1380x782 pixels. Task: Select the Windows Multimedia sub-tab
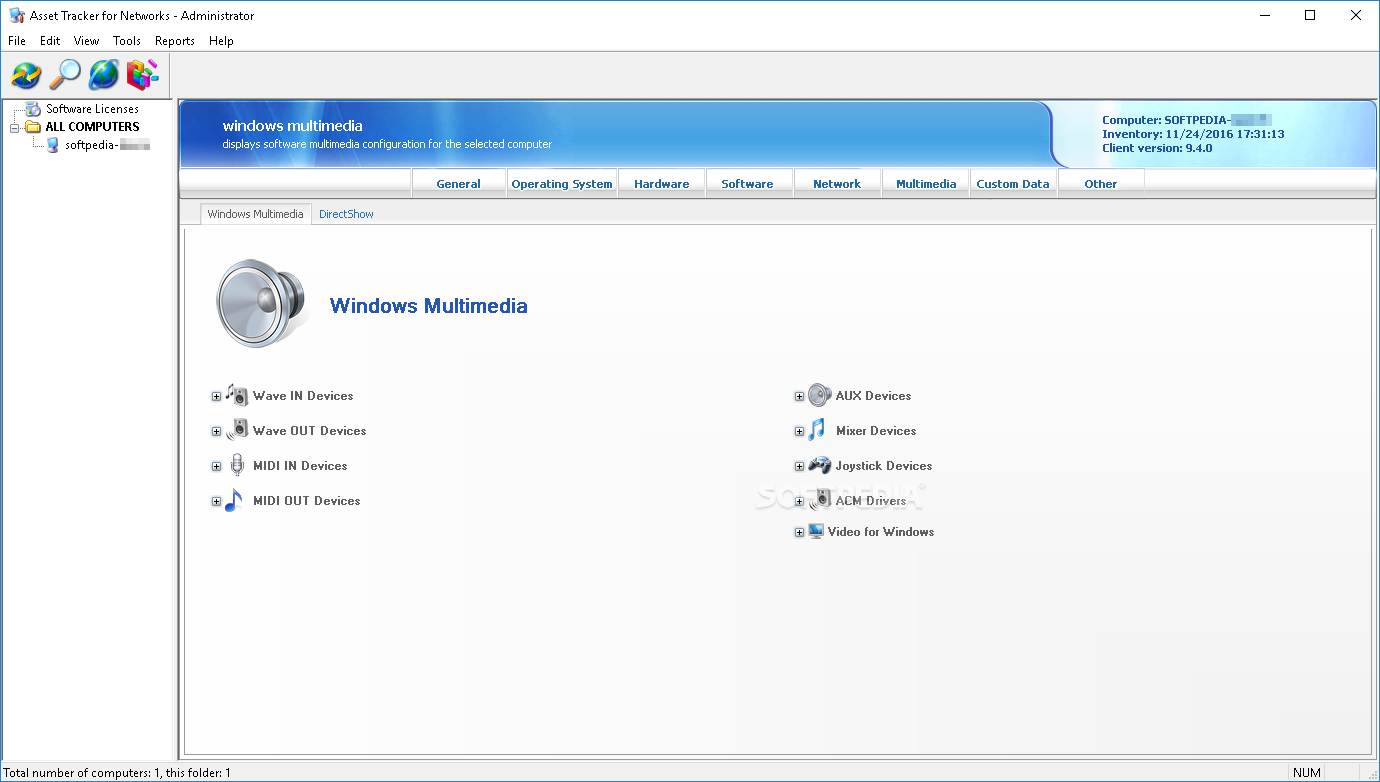255,214
